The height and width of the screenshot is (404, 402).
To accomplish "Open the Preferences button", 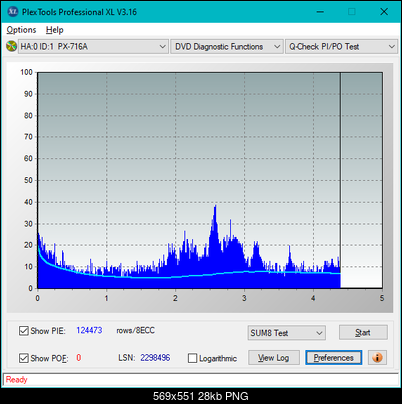I will pyautogui.click(x=333, y=358).
